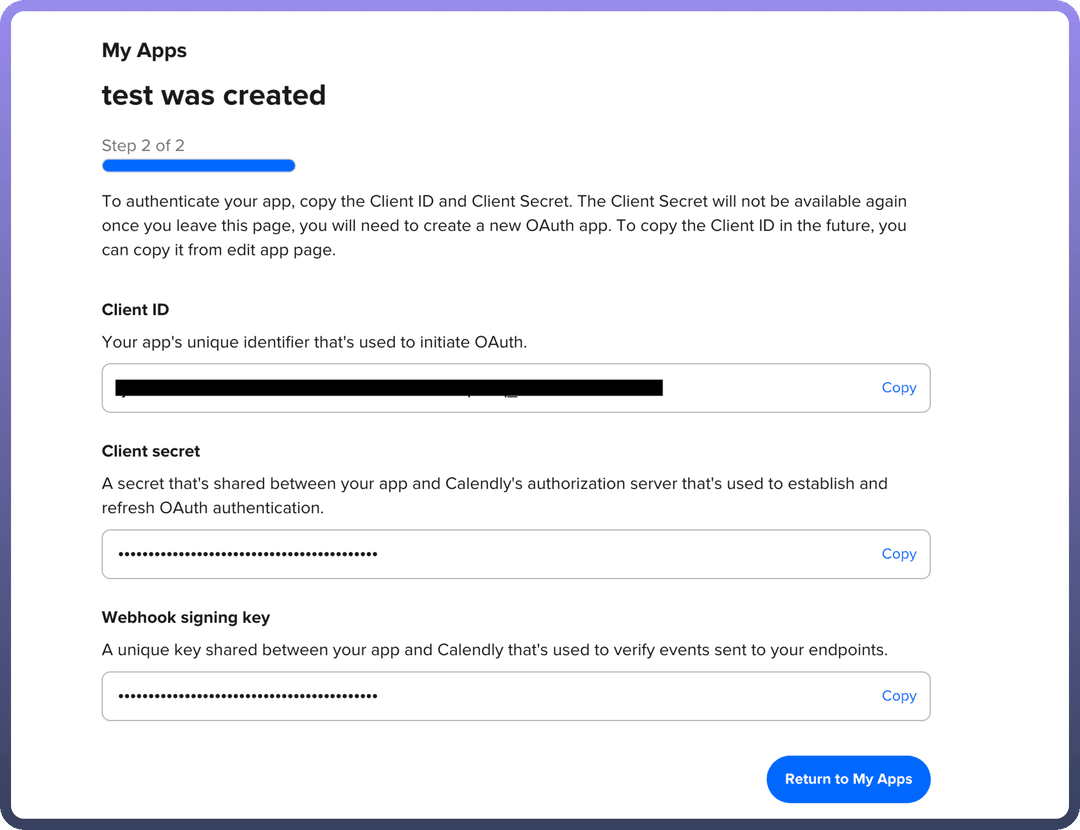The width and height of the screenshot is (1080, 830).
Task: Copy the Webhook signing key
Action: point(898,696)
